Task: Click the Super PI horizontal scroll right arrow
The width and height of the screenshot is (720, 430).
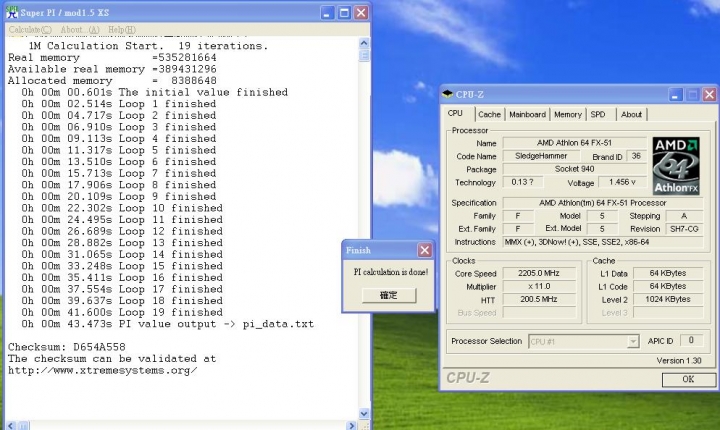Action: point(352,425)
